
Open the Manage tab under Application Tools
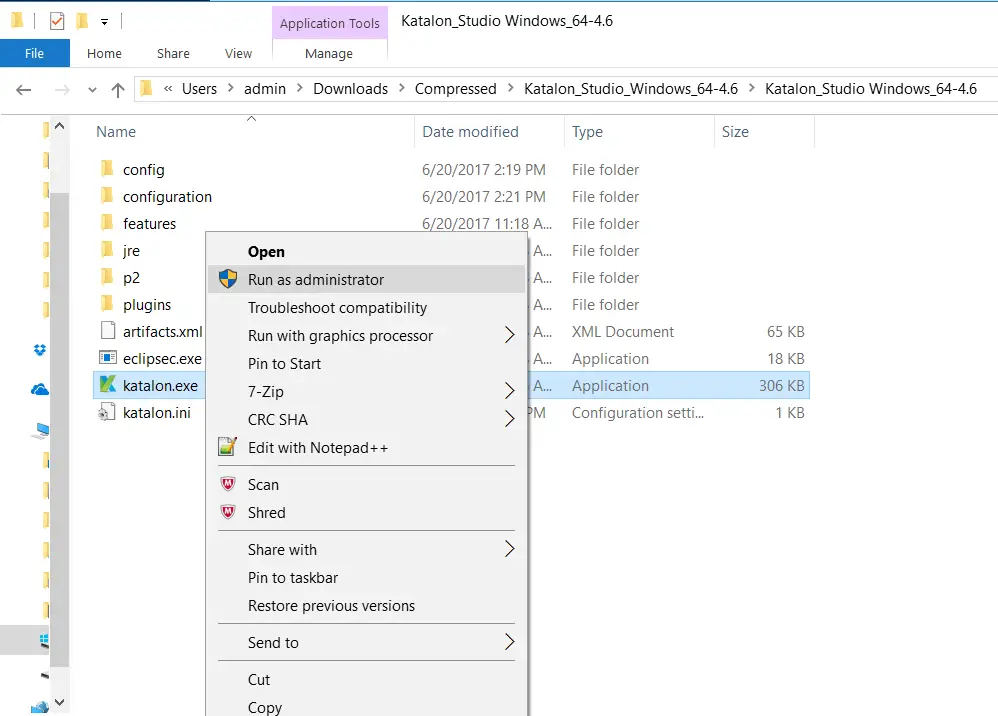(329, 53)
